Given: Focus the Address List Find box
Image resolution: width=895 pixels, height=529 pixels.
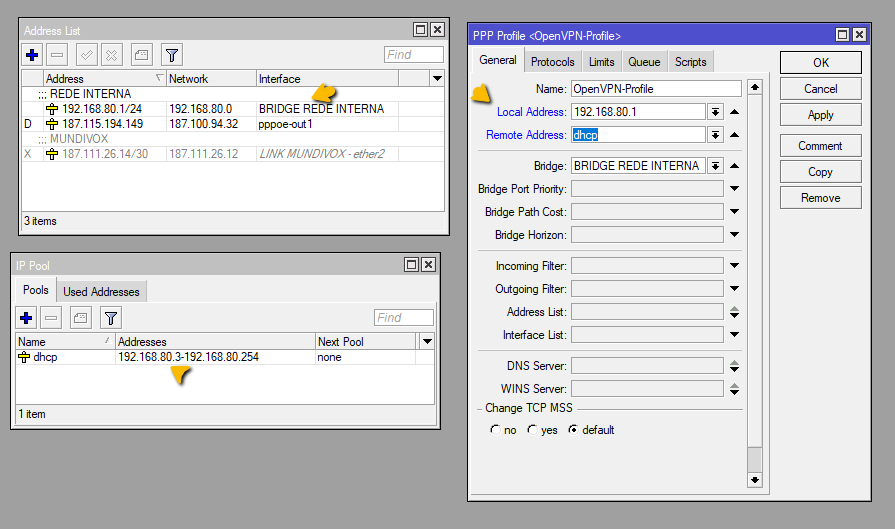Looking at the screenshot, I should coord(414,55).
